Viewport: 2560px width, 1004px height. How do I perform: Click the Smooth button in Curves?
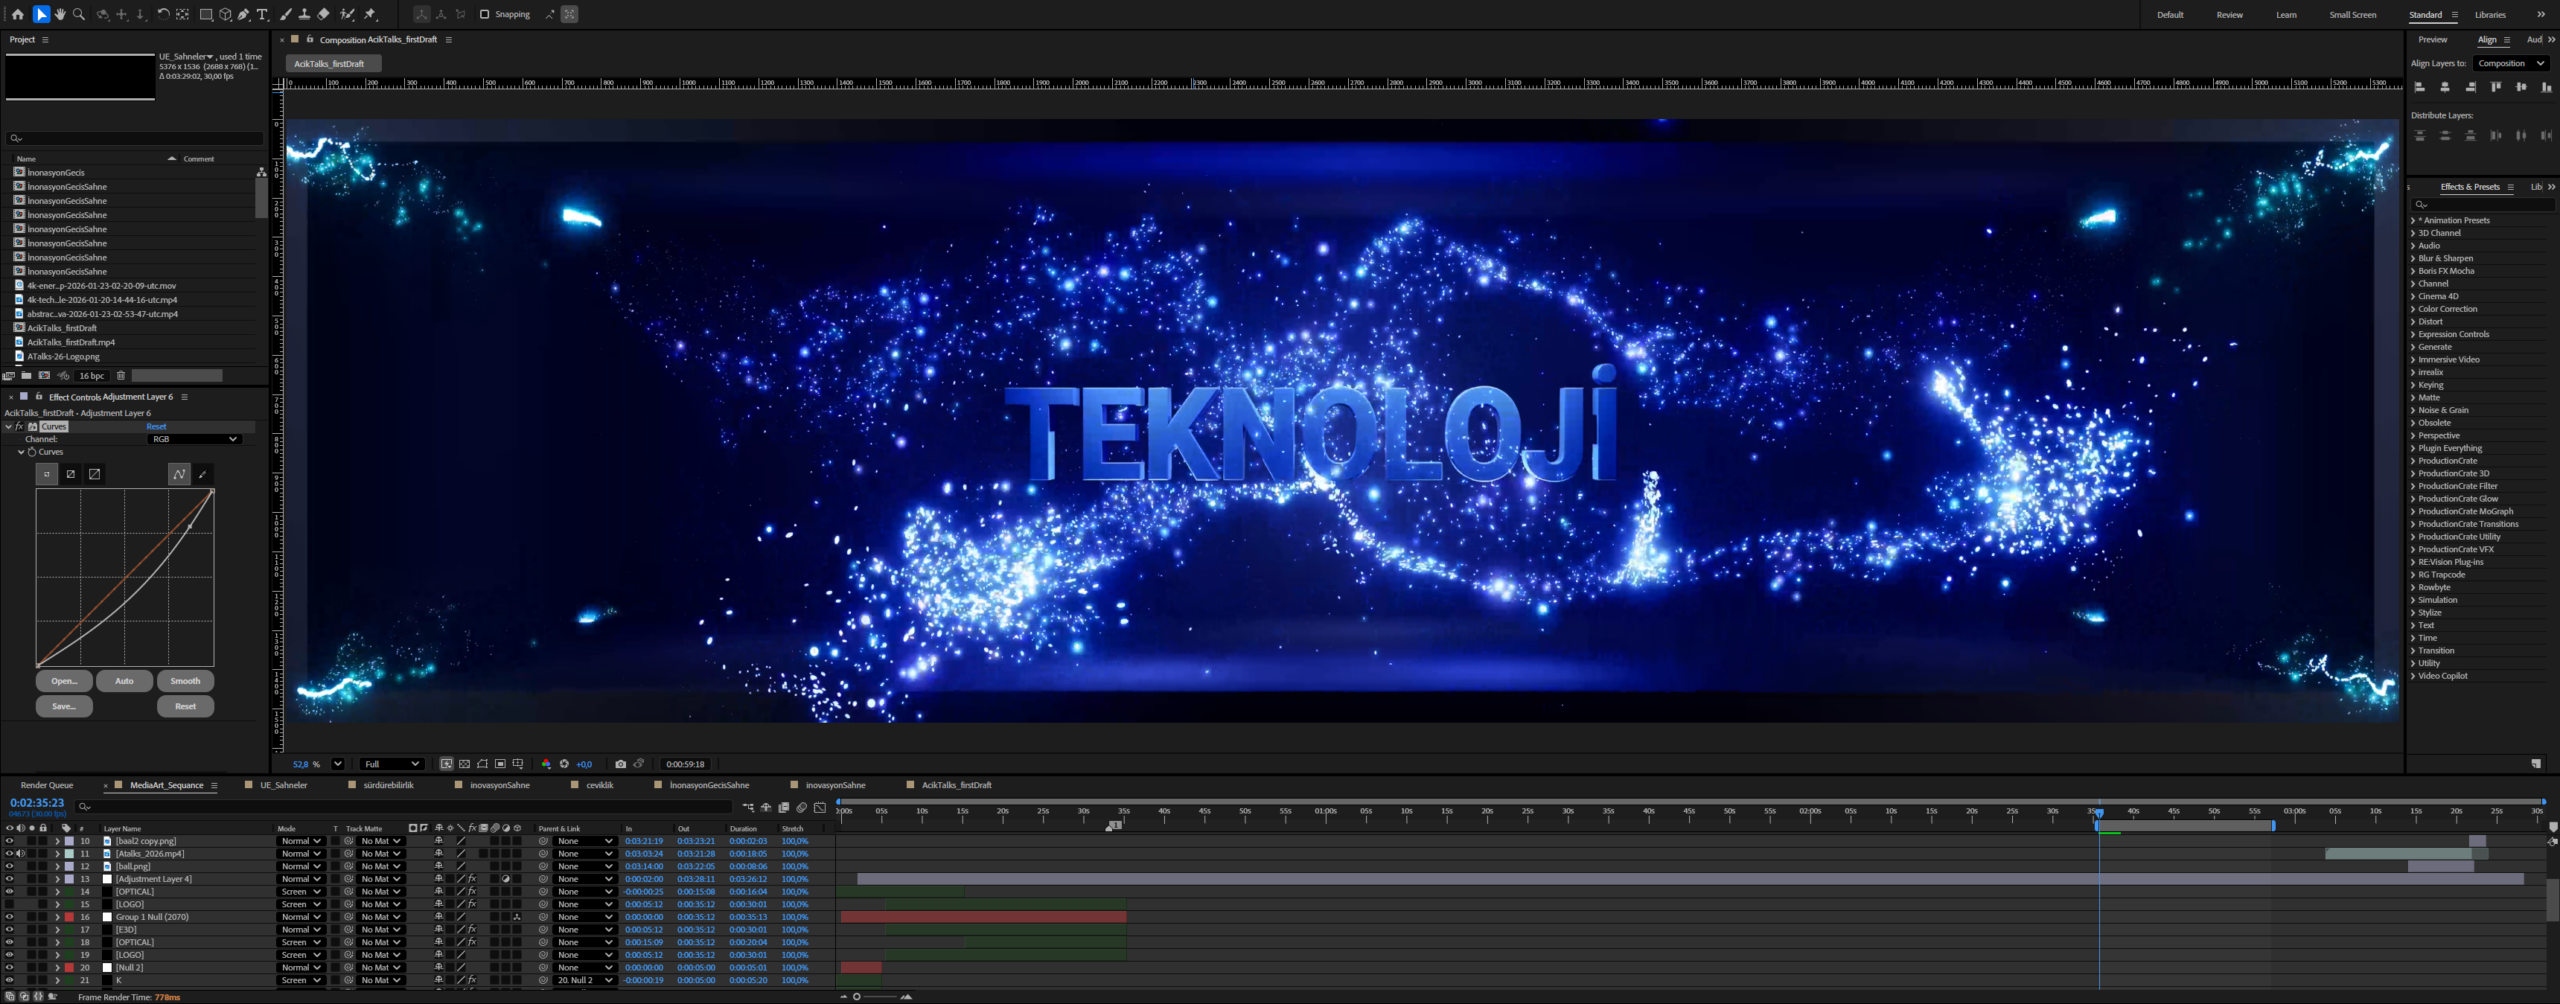[x=185, y=681]
